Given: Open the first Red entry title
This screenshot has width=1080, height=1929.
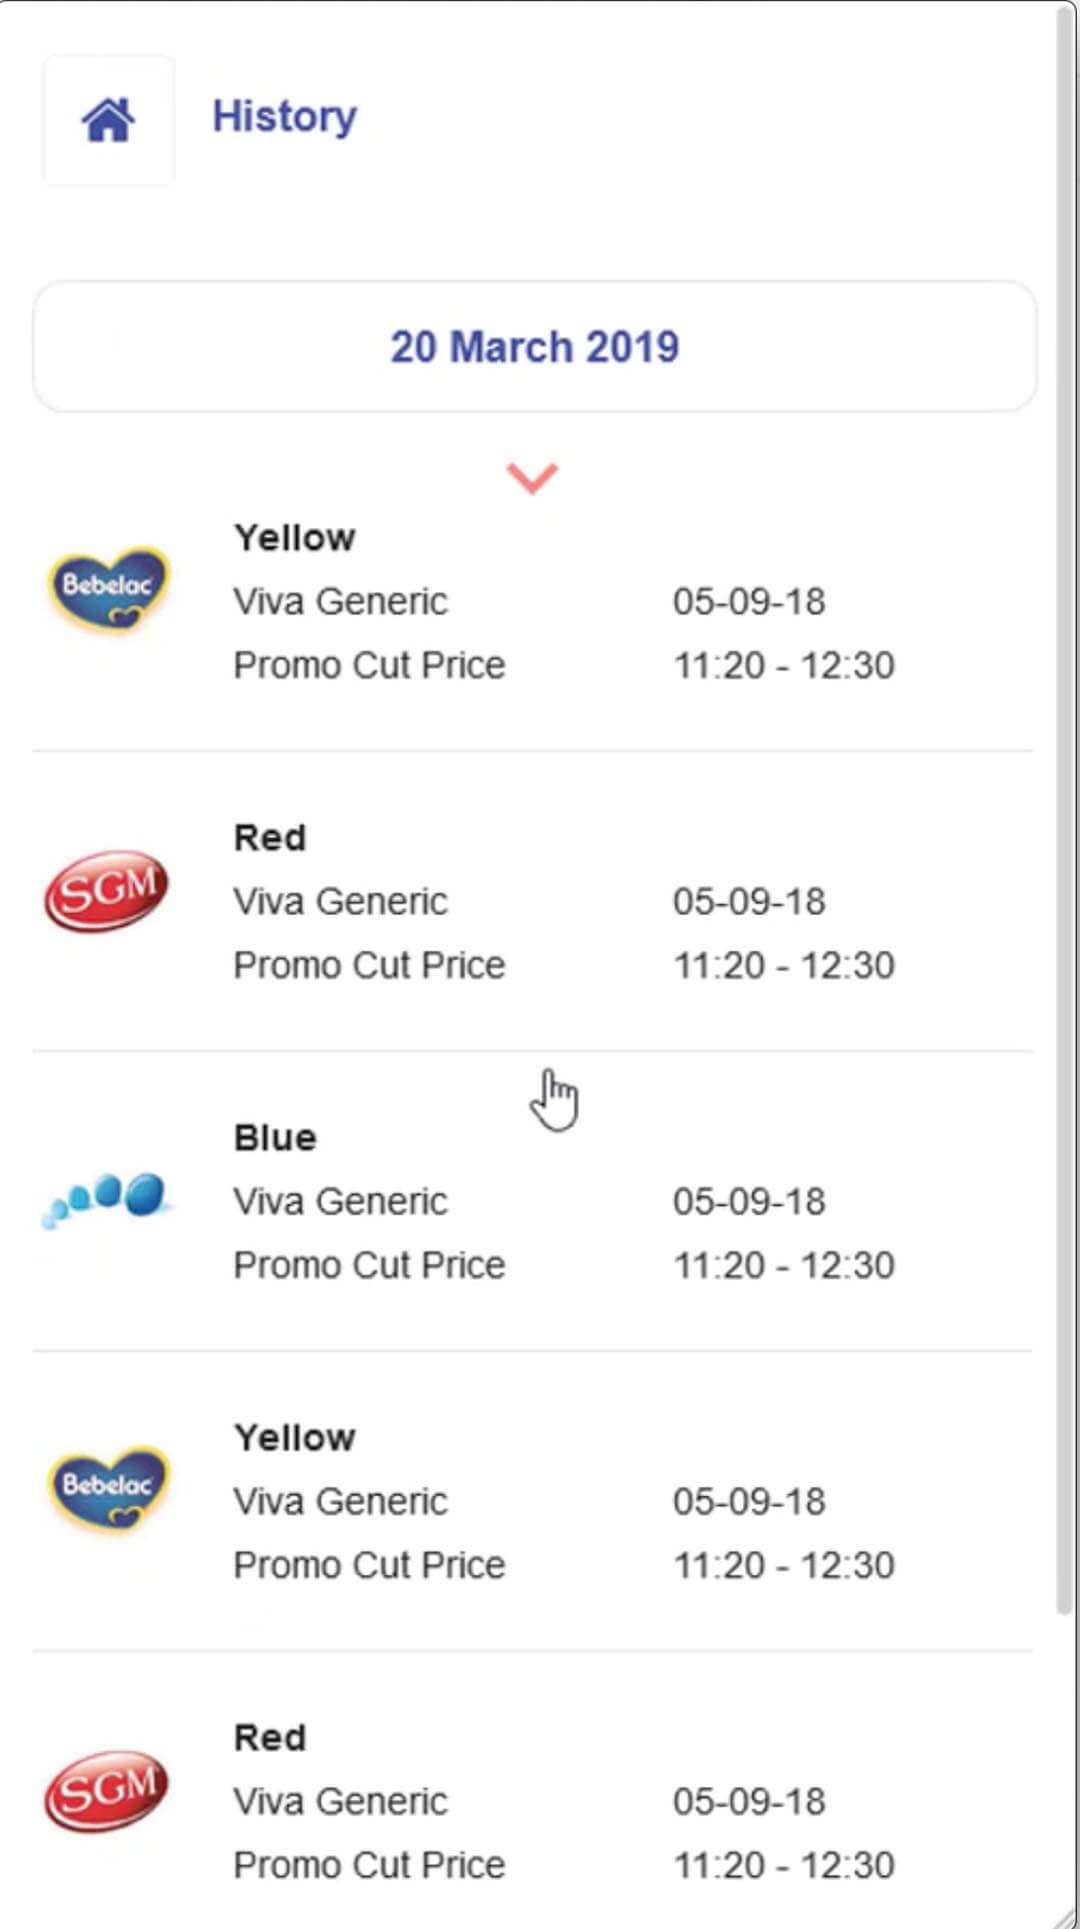Looking at the screenshot, I should [270, 838].
